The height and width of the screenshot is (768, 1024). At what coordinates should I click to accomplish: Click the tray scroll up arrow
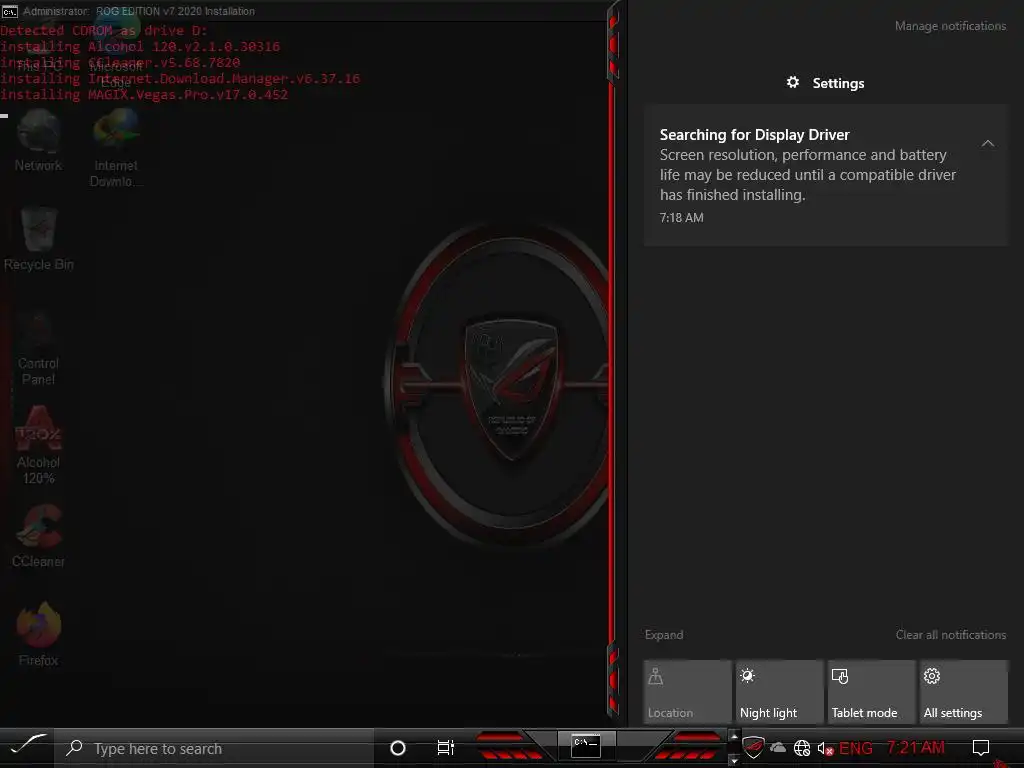point(733,736)
